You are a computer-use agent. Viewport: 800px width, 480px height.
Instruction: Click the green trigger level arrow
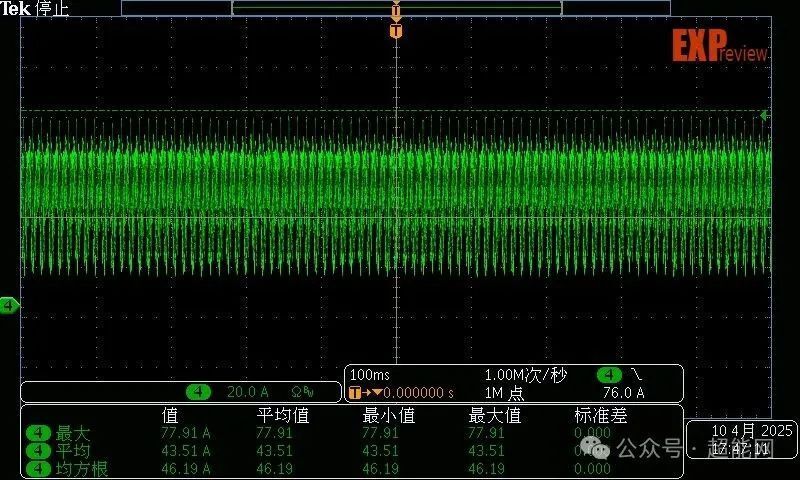point(764,116)
